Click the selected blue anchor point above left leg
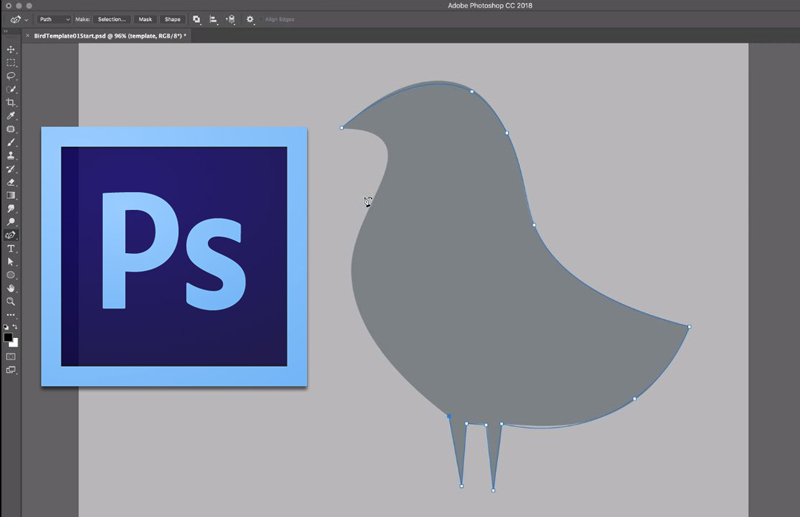The image size is (800, 517). (449, 416)
